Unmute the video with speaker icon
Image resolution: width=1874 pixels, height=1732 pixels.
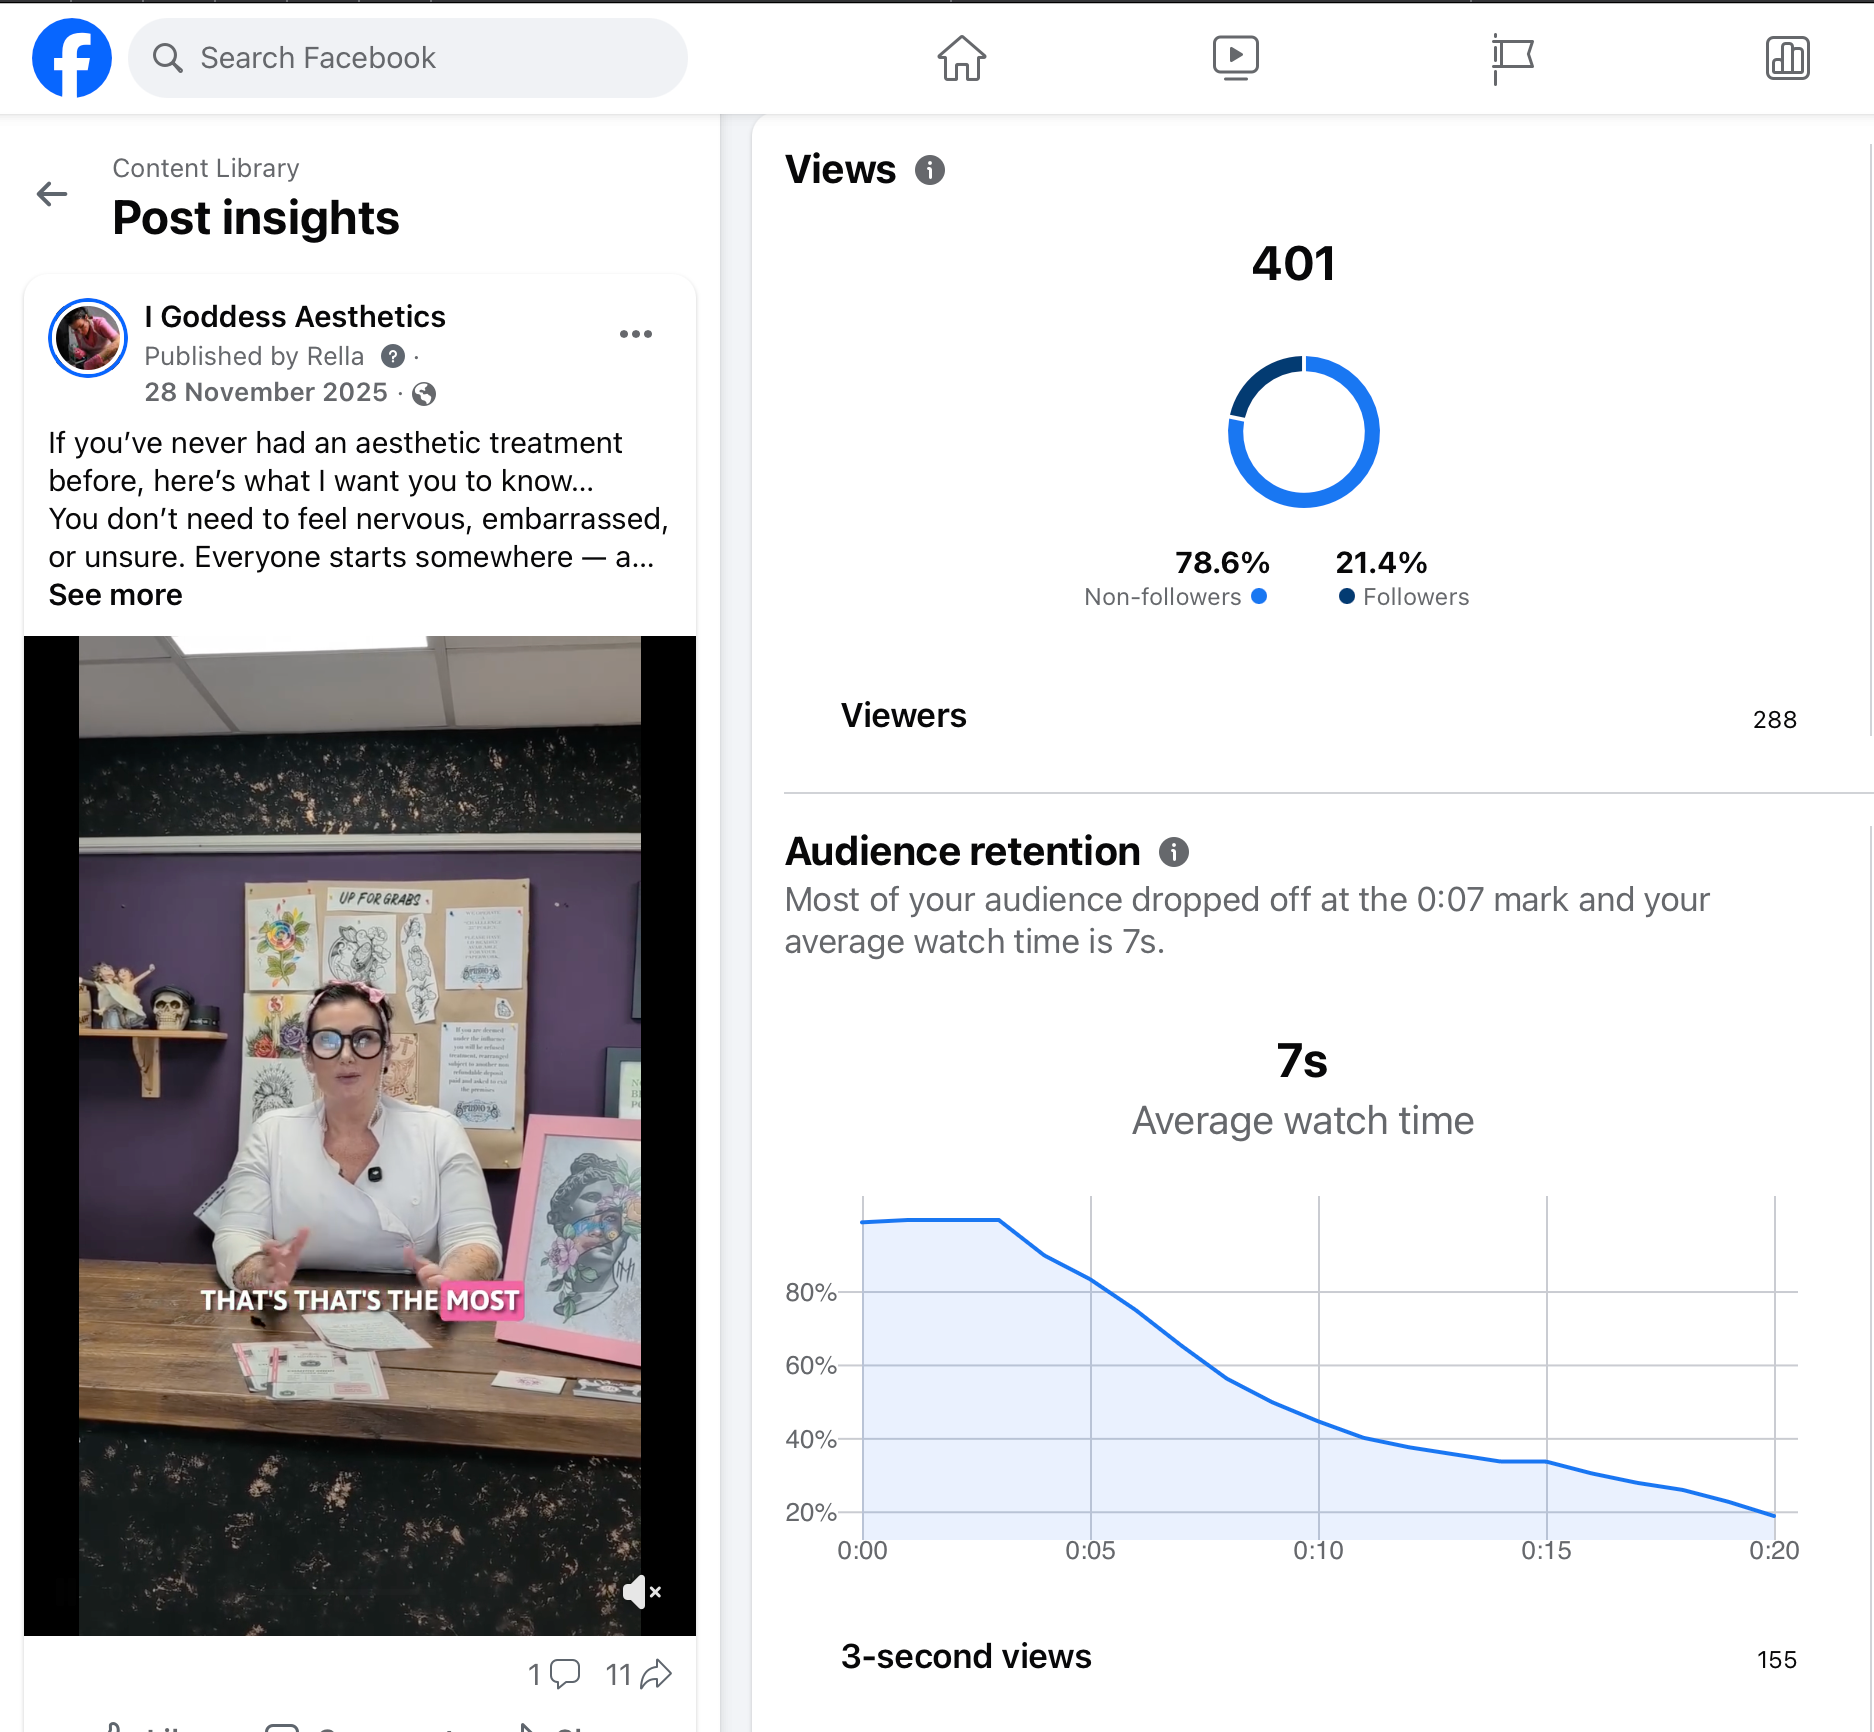[641, 1591]
